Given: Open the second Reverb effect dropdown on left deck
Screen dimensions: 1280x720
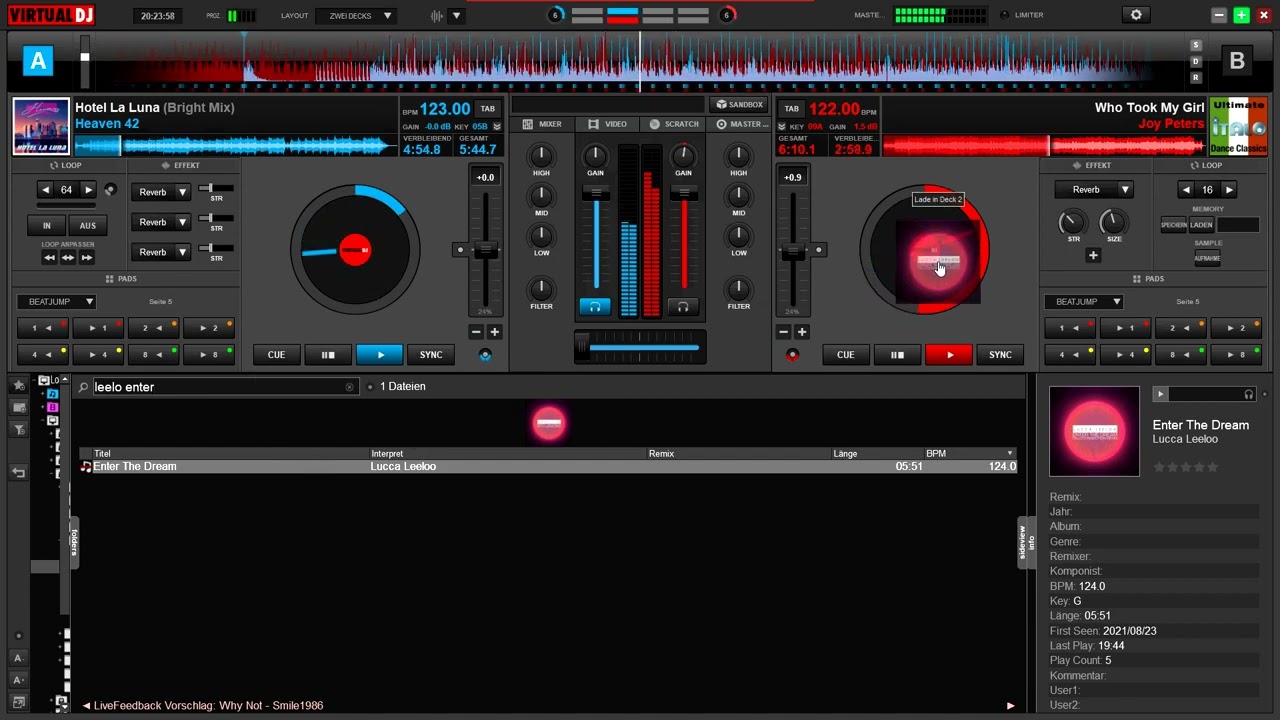Looking at the screenshot, I should pos(182,222).
